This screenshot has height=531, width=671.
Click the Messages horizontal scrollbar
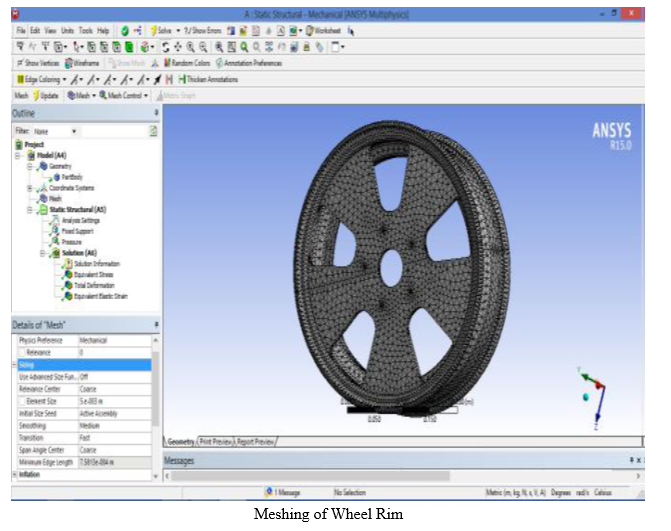click(310, 476)
